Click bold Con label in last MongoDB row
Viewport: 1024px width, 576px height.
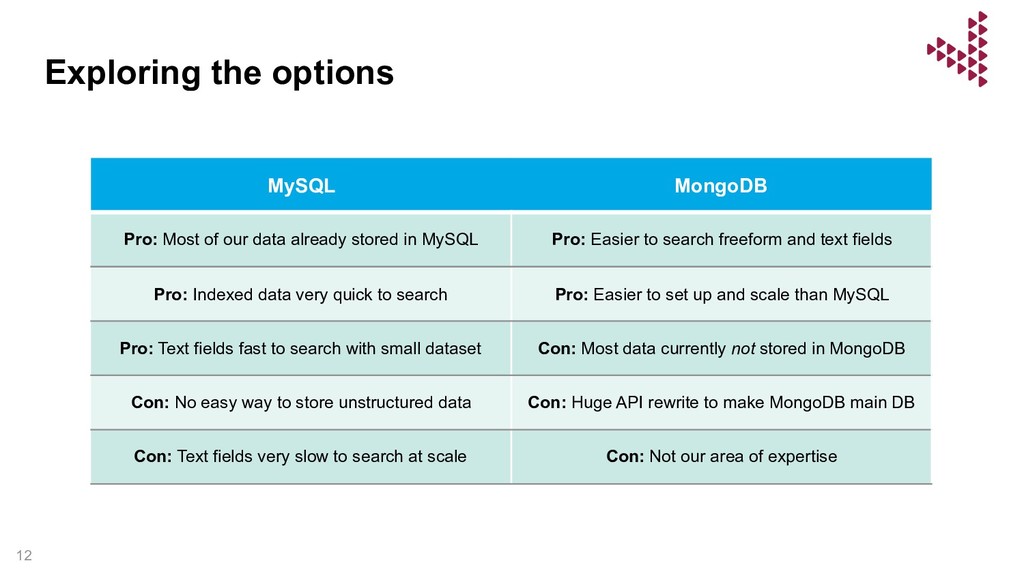pos(625,456)
